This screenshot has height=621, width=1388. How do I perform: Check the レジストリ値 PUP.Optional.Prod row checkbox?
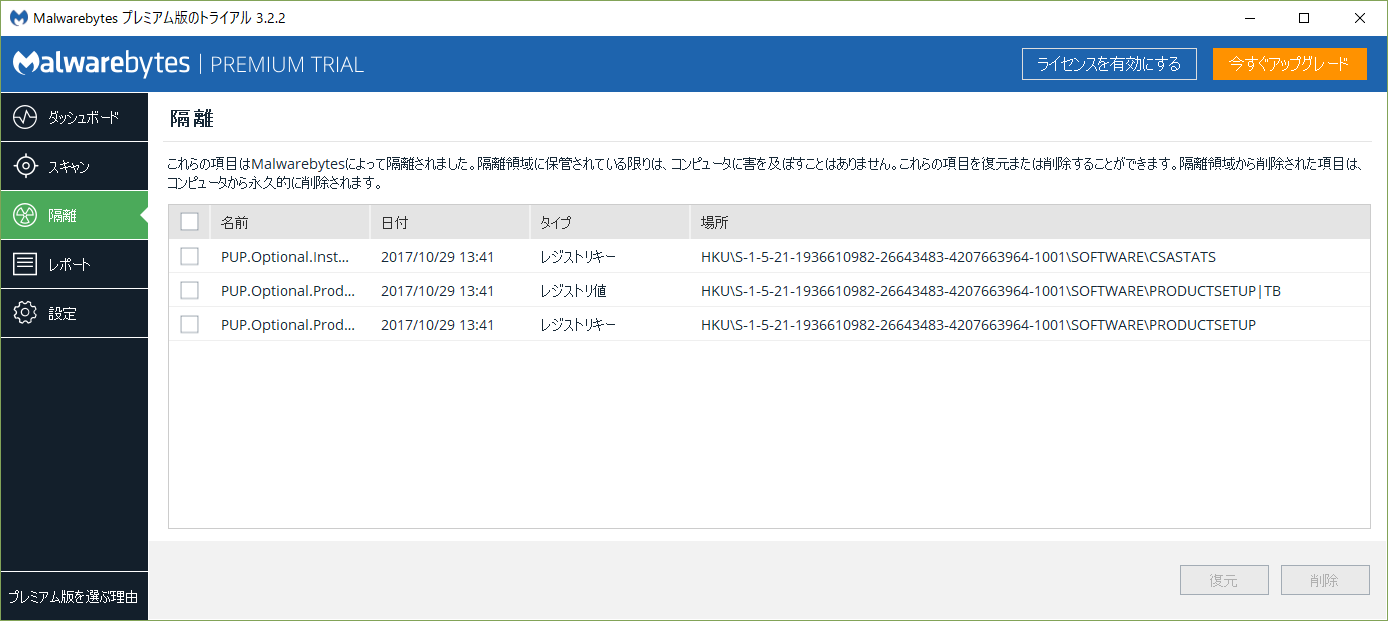coord(190,291)
